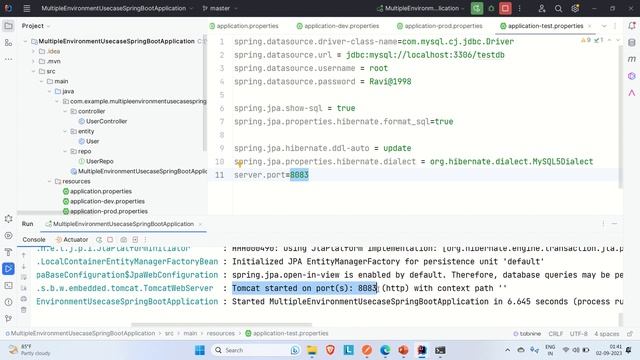
Task: Open Microsoft Edge from taskbar
Action: (385, 350)
